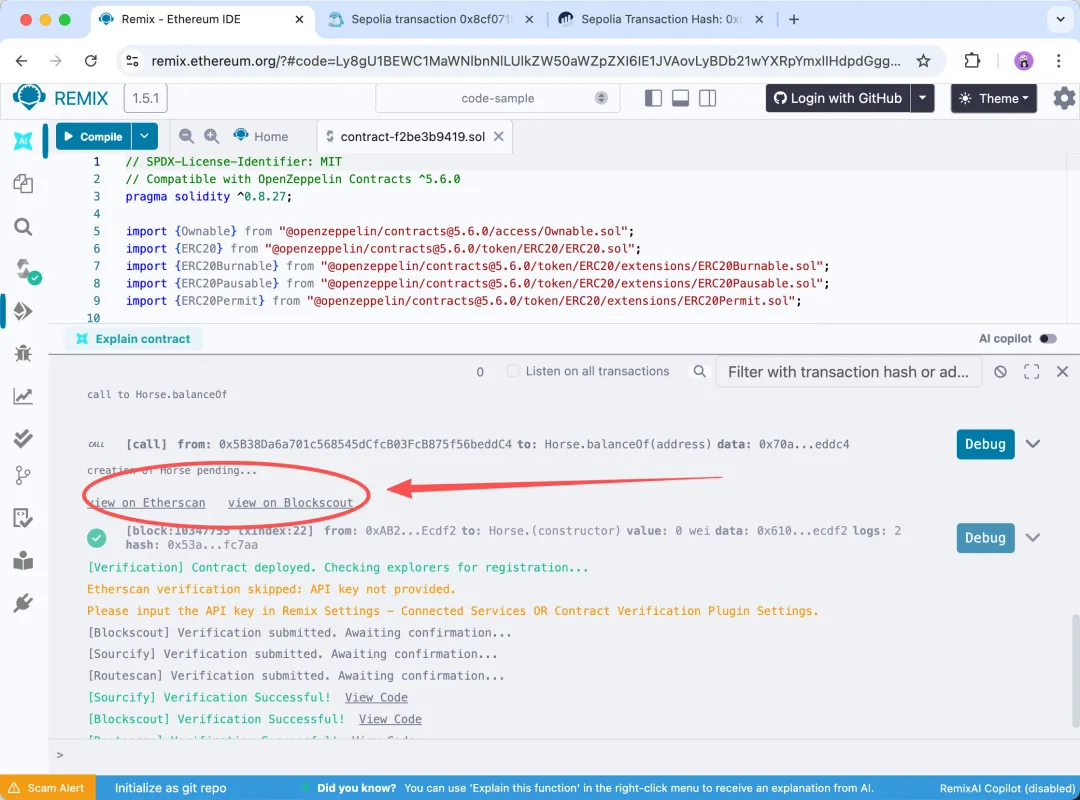The width and height of the screenshot is (1080, 800).
Task: Open a new browser tab
Action: 794,19
